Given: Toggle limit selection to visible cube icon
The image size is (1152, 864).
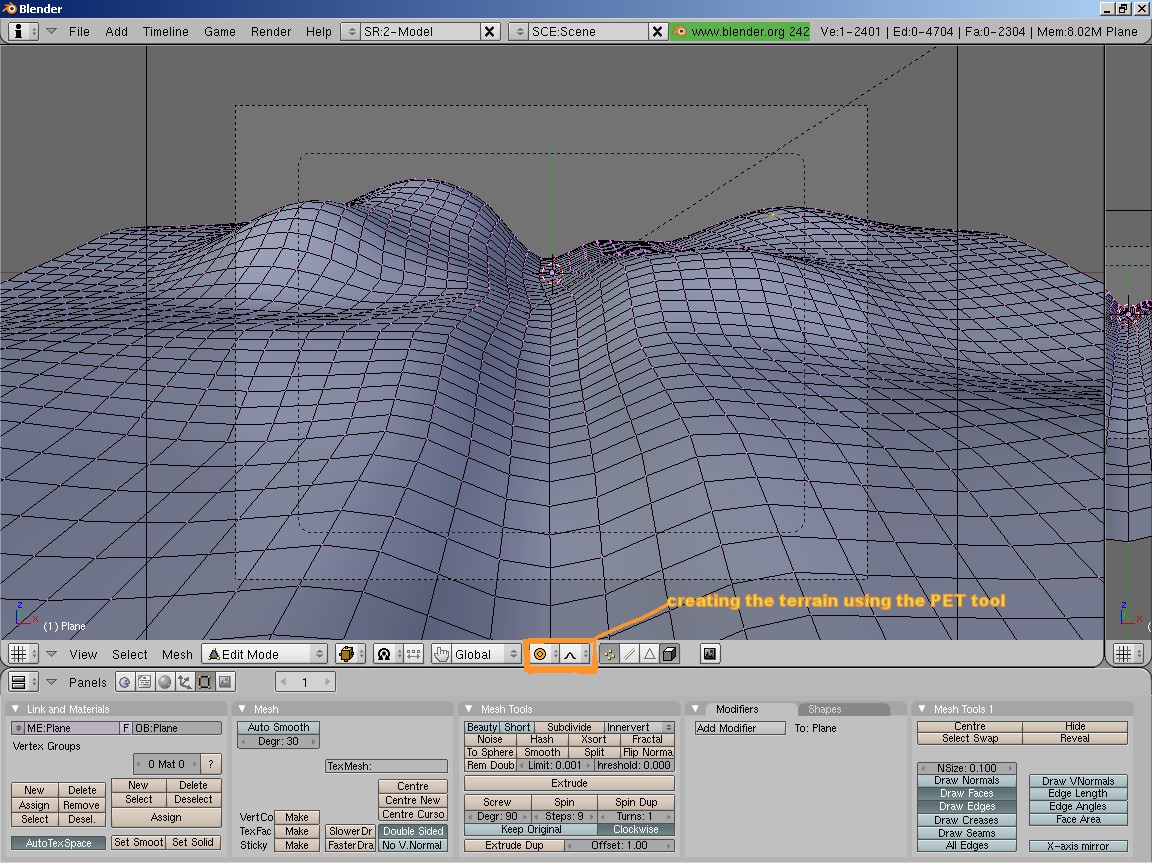Looking at the screenshot, I should 670,654.
